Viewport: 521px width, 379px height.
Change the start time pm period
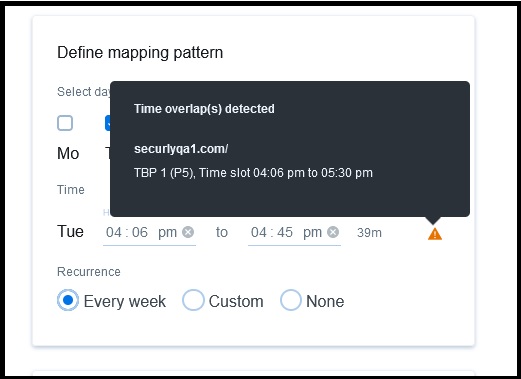click(167, 233)
